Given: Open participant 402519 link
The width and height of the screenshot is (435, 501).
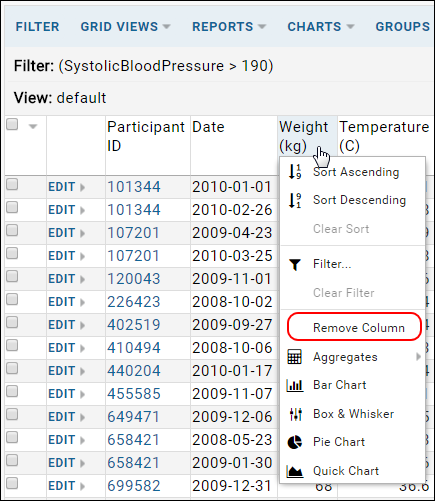Looking at the screenshot, I should click(x=134, y=325).
